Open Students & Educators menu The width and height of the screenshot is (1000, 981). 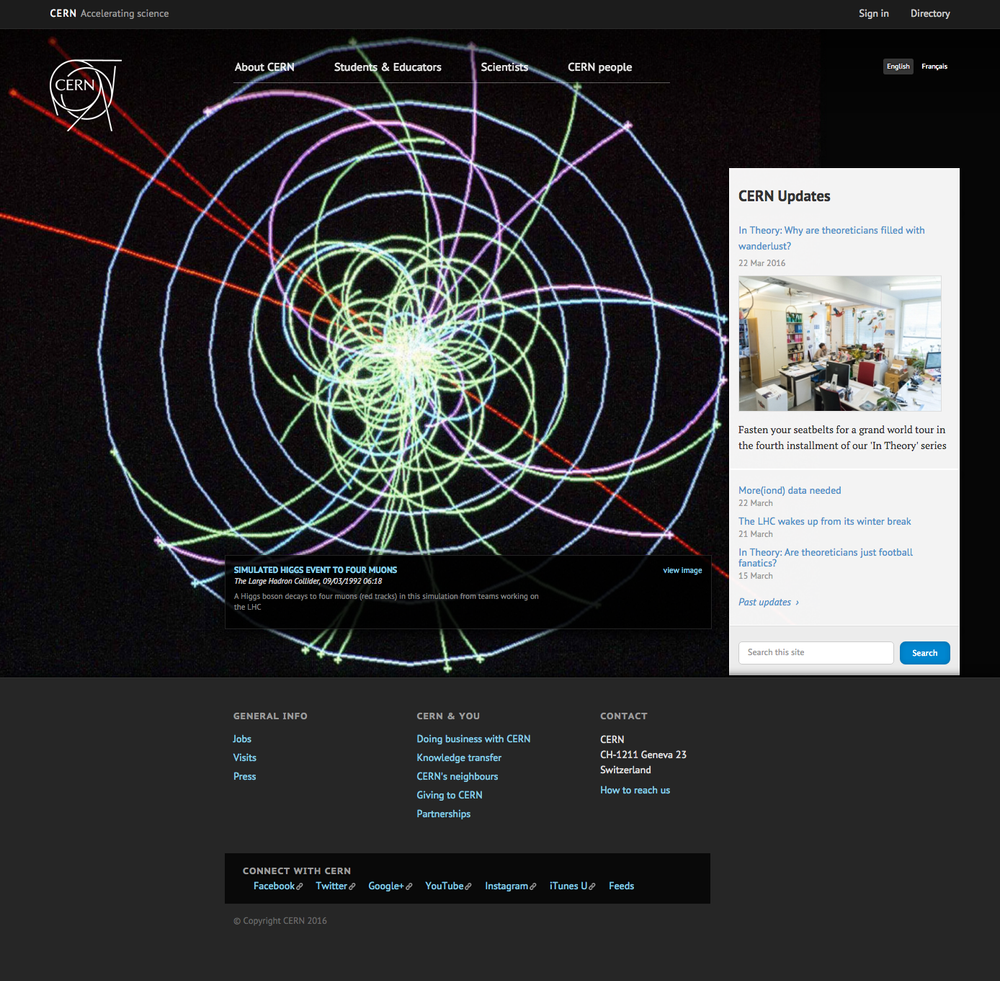pyautogui.click(x=387, y=67)
